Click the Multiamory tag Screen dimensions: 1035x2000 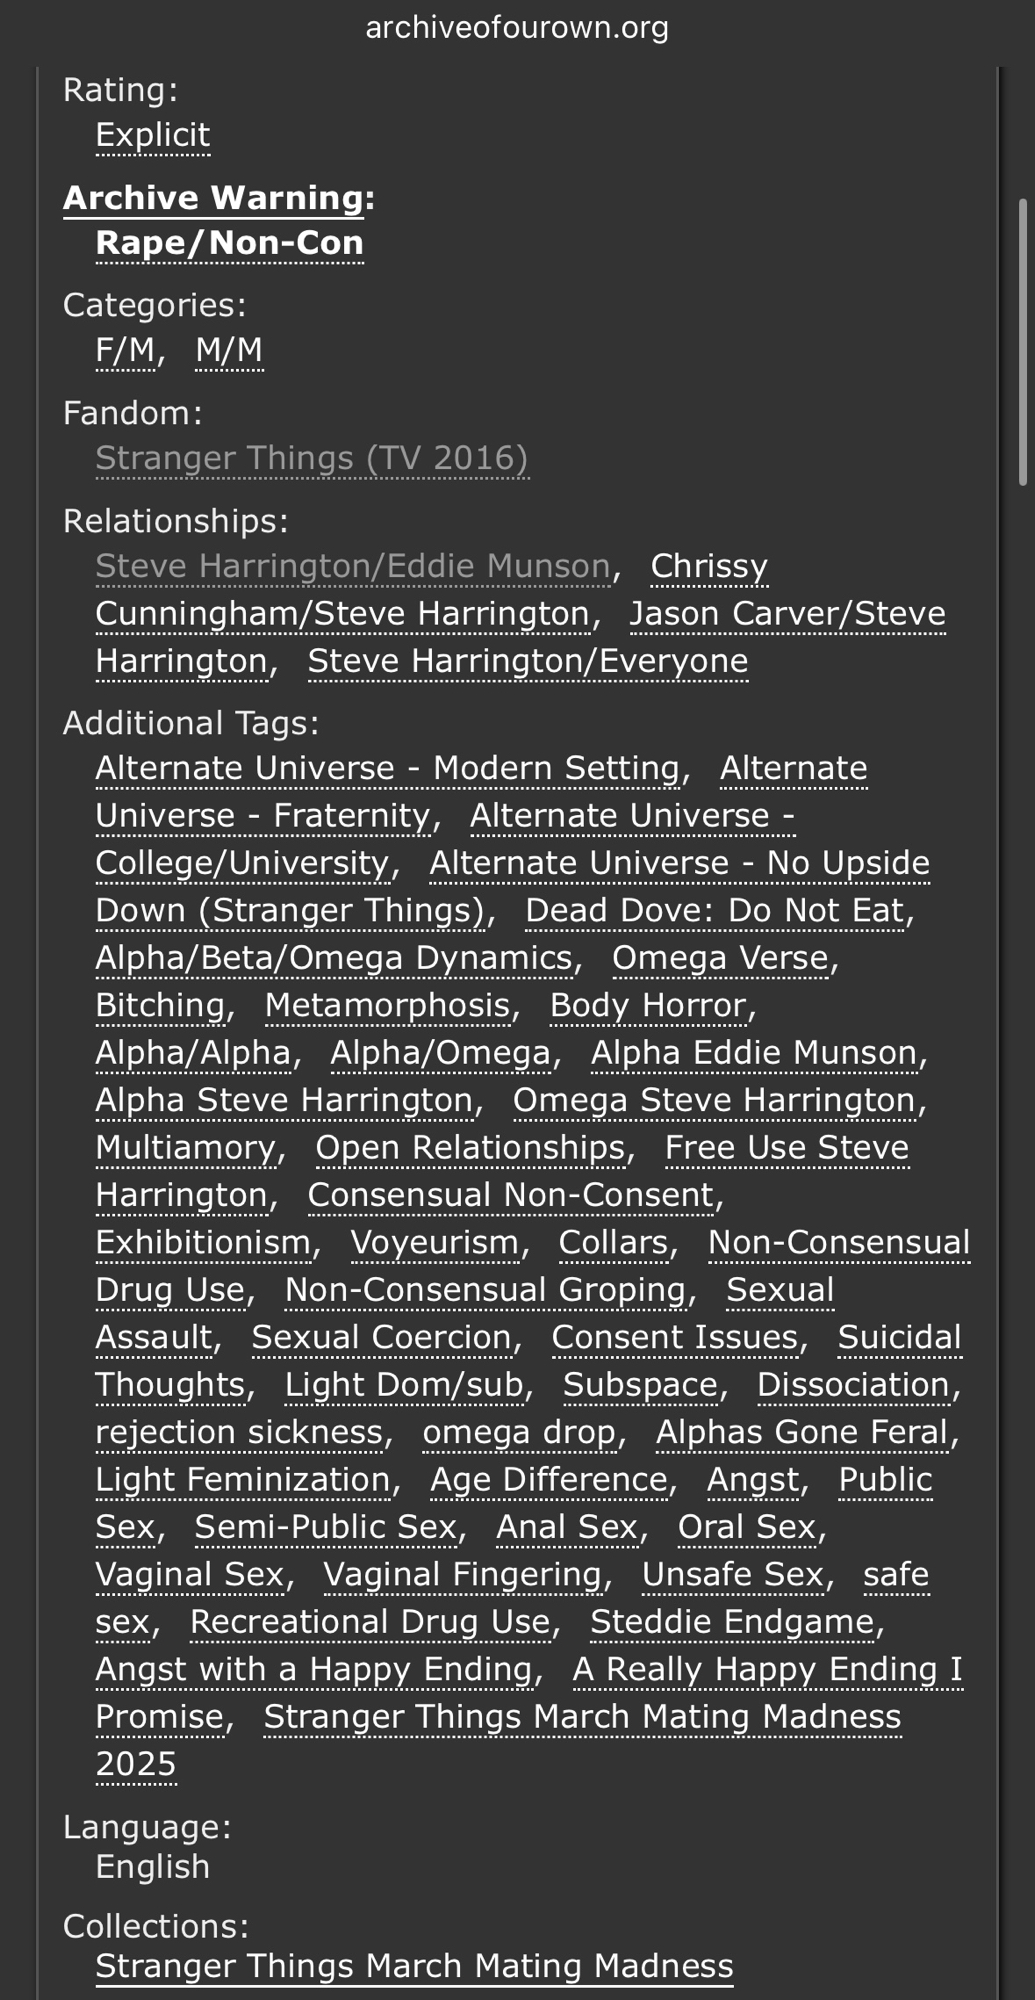pyautogui.click(x=185, y=1148)
